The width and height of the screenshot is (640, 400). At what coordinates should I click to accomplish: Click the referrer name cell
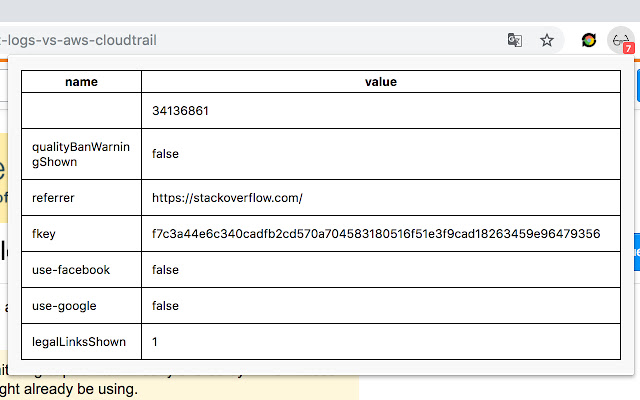[81, 198]
